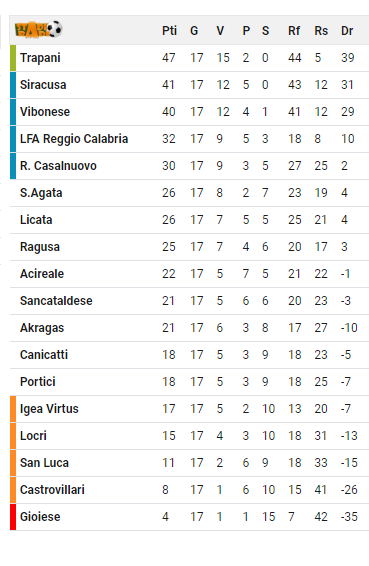The image size is (369, 566).
Task: Select the Pti points column header
Action: [x=169, y=31]
